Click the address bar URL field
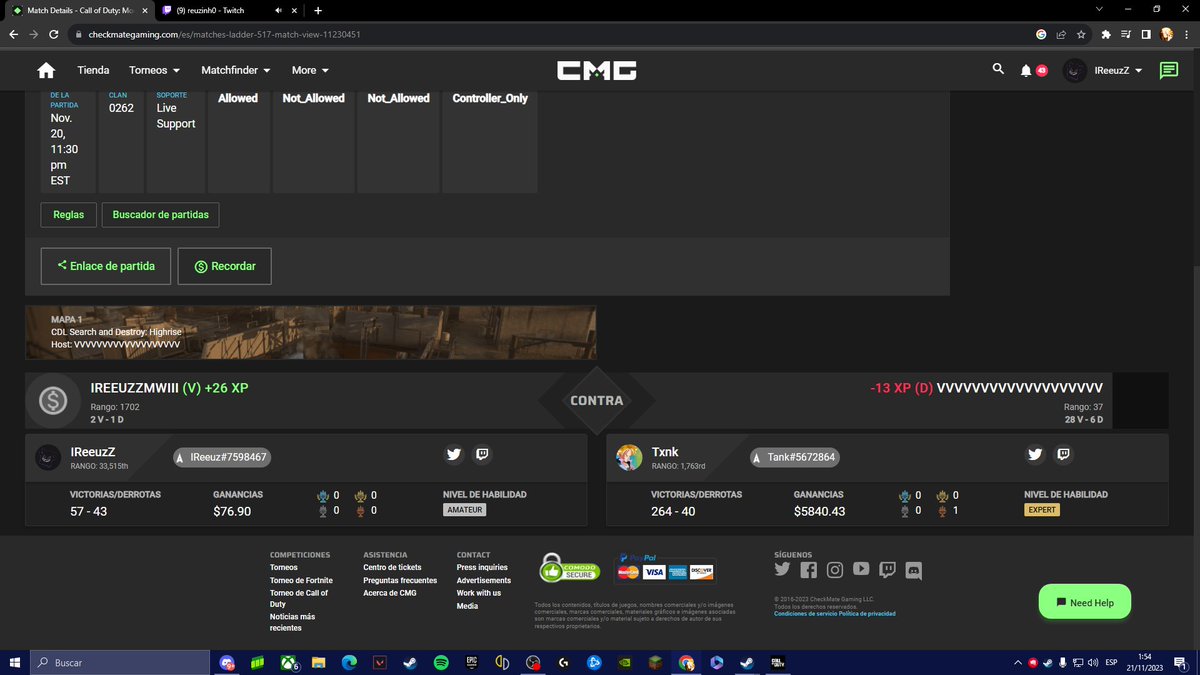The width and height of the screenshot is (1200, 675). pos(560,33)
